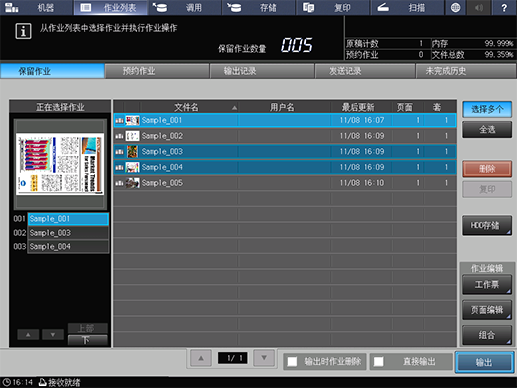Click the clock time in status bar
Screen dimensions: 517x388
click(18, 382)
